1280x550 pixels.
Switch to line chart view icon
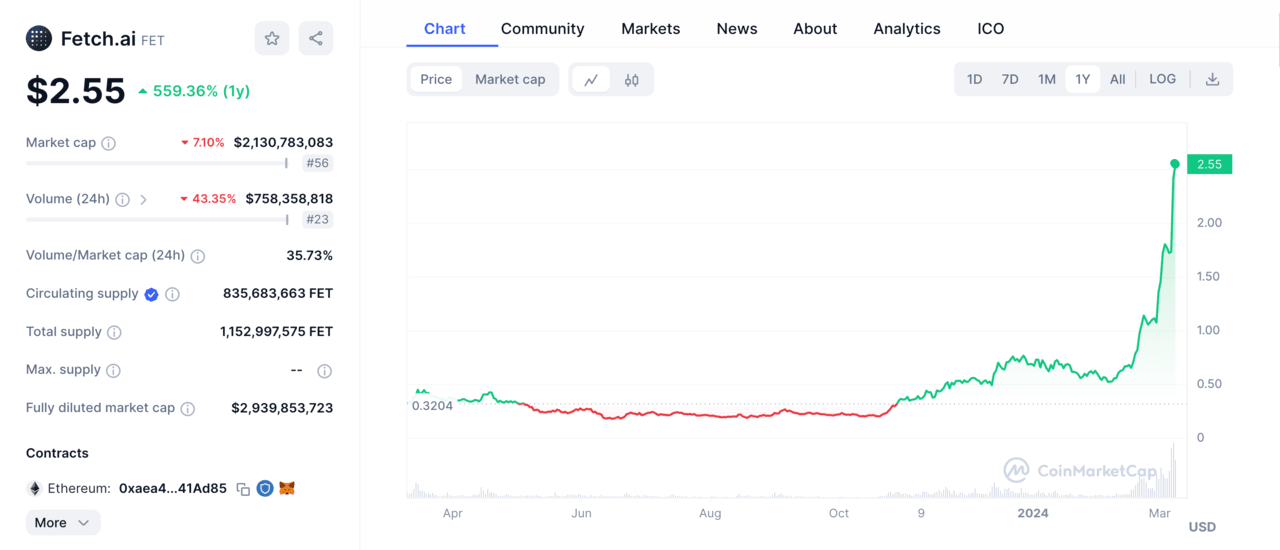point(591,80)
